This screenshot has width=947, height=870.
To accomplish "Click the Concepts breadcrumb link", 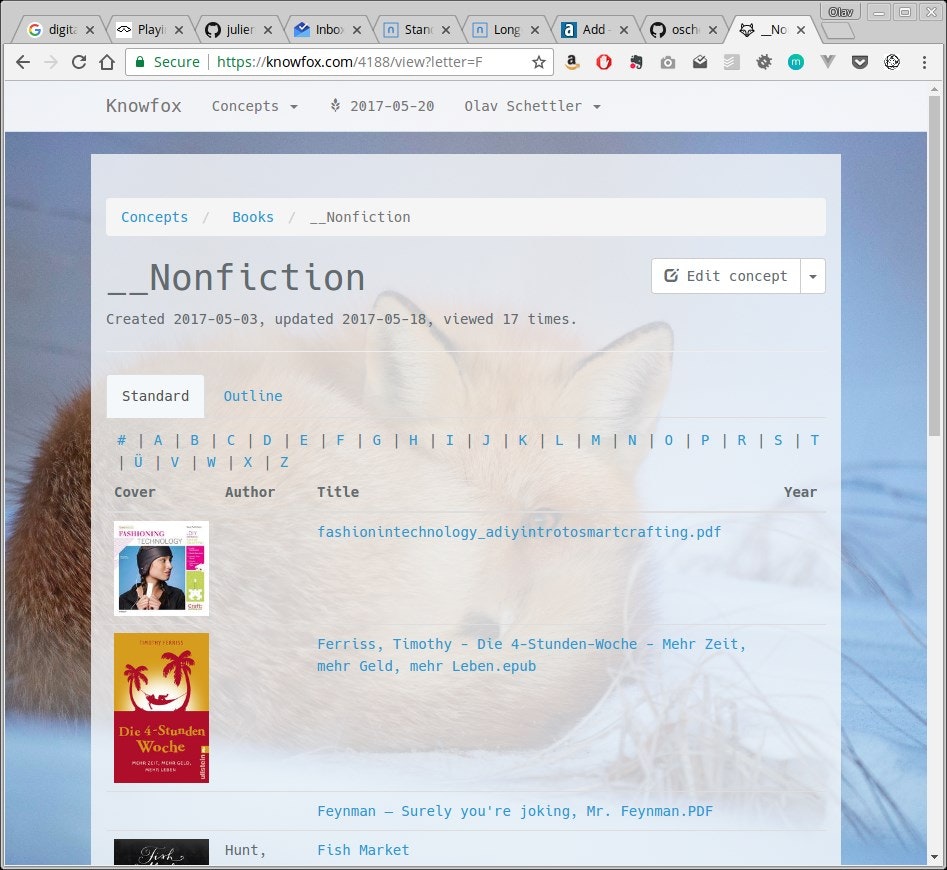I will (155, 217).
